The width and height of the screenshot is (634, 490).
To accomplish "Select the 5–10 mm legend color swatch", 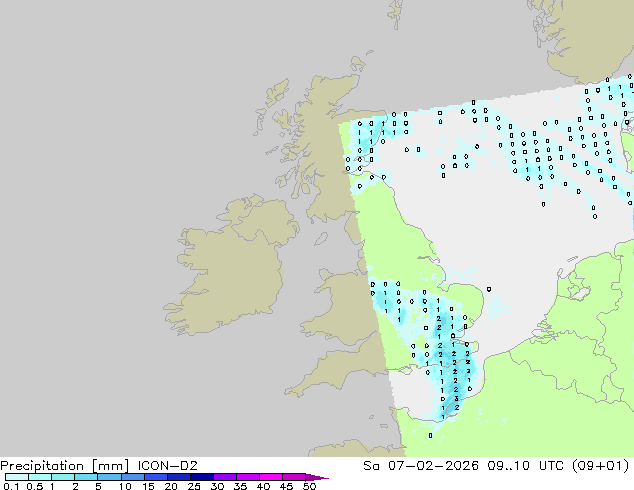I will point(109,477).
